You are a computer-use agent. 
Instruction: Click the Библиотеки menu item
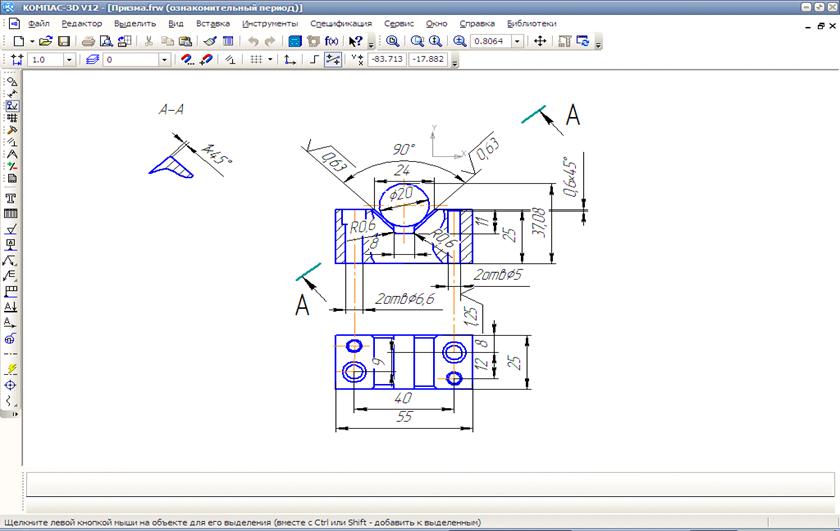click(532, 22)
